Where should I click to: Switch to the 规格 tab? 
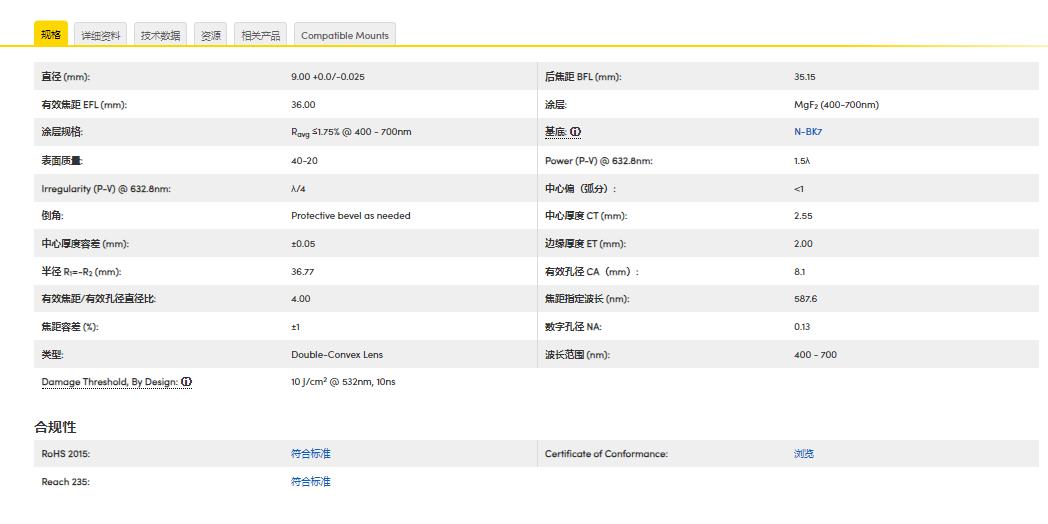coord(51,35)
